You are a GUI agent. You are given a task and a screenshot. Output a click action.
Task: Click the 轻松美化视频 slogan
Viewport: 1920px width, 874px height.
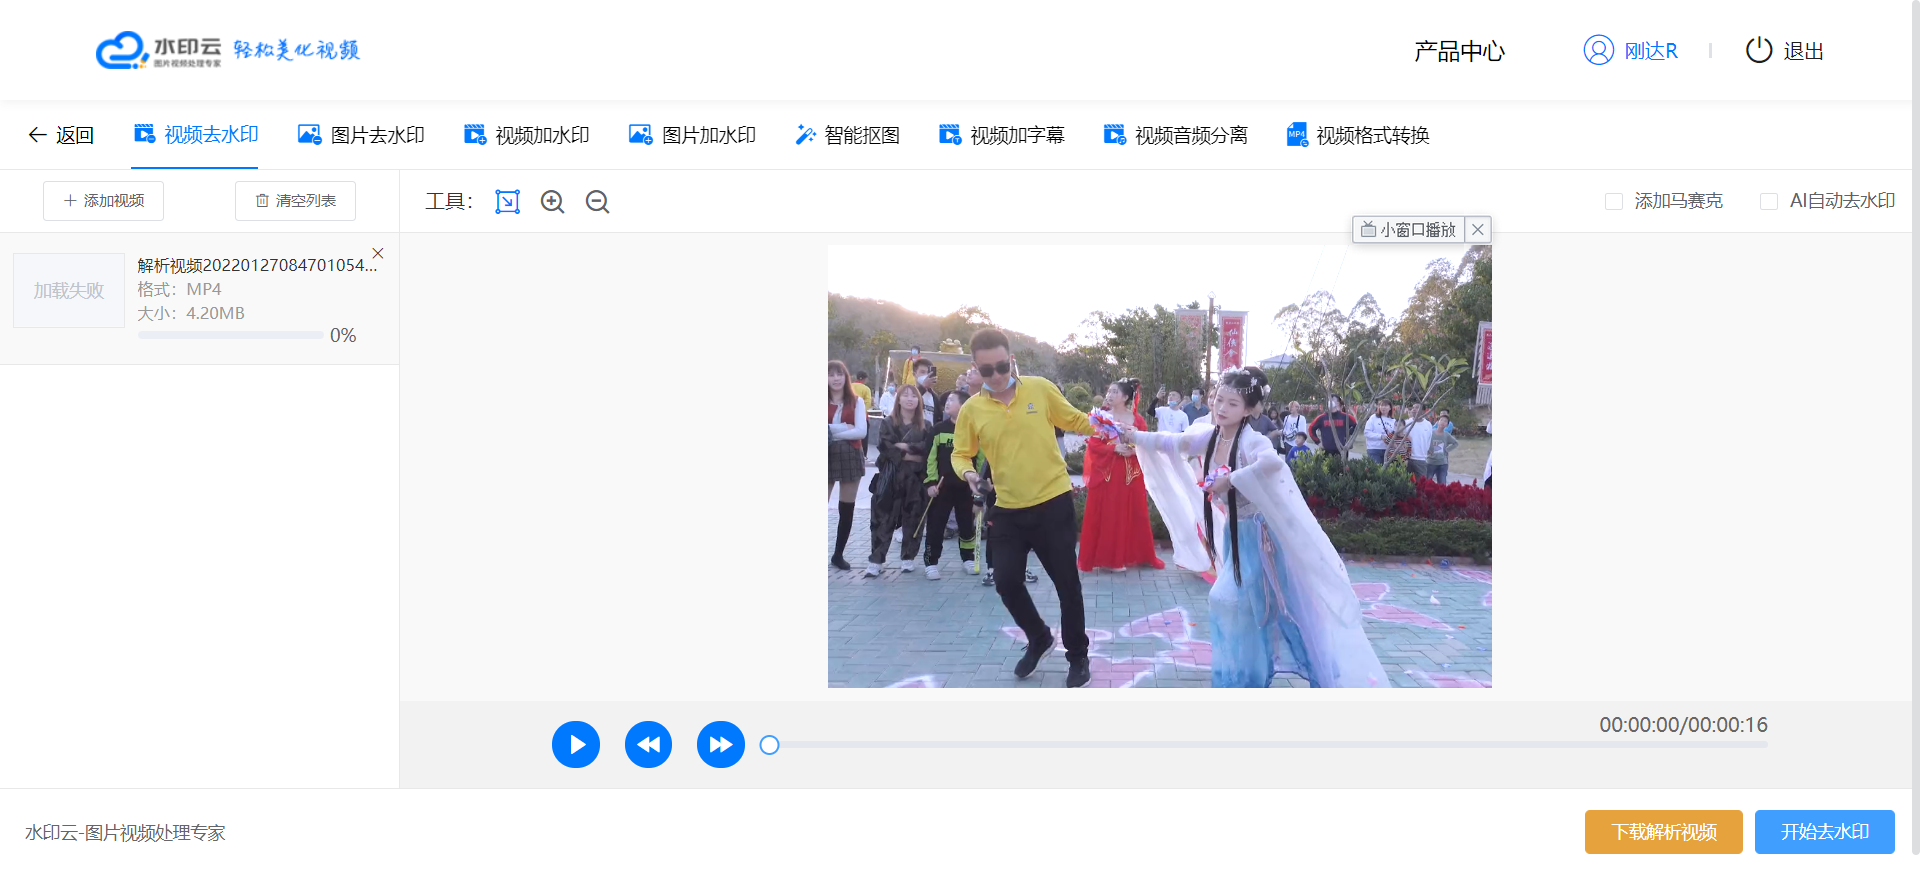(x=296, y=50)
